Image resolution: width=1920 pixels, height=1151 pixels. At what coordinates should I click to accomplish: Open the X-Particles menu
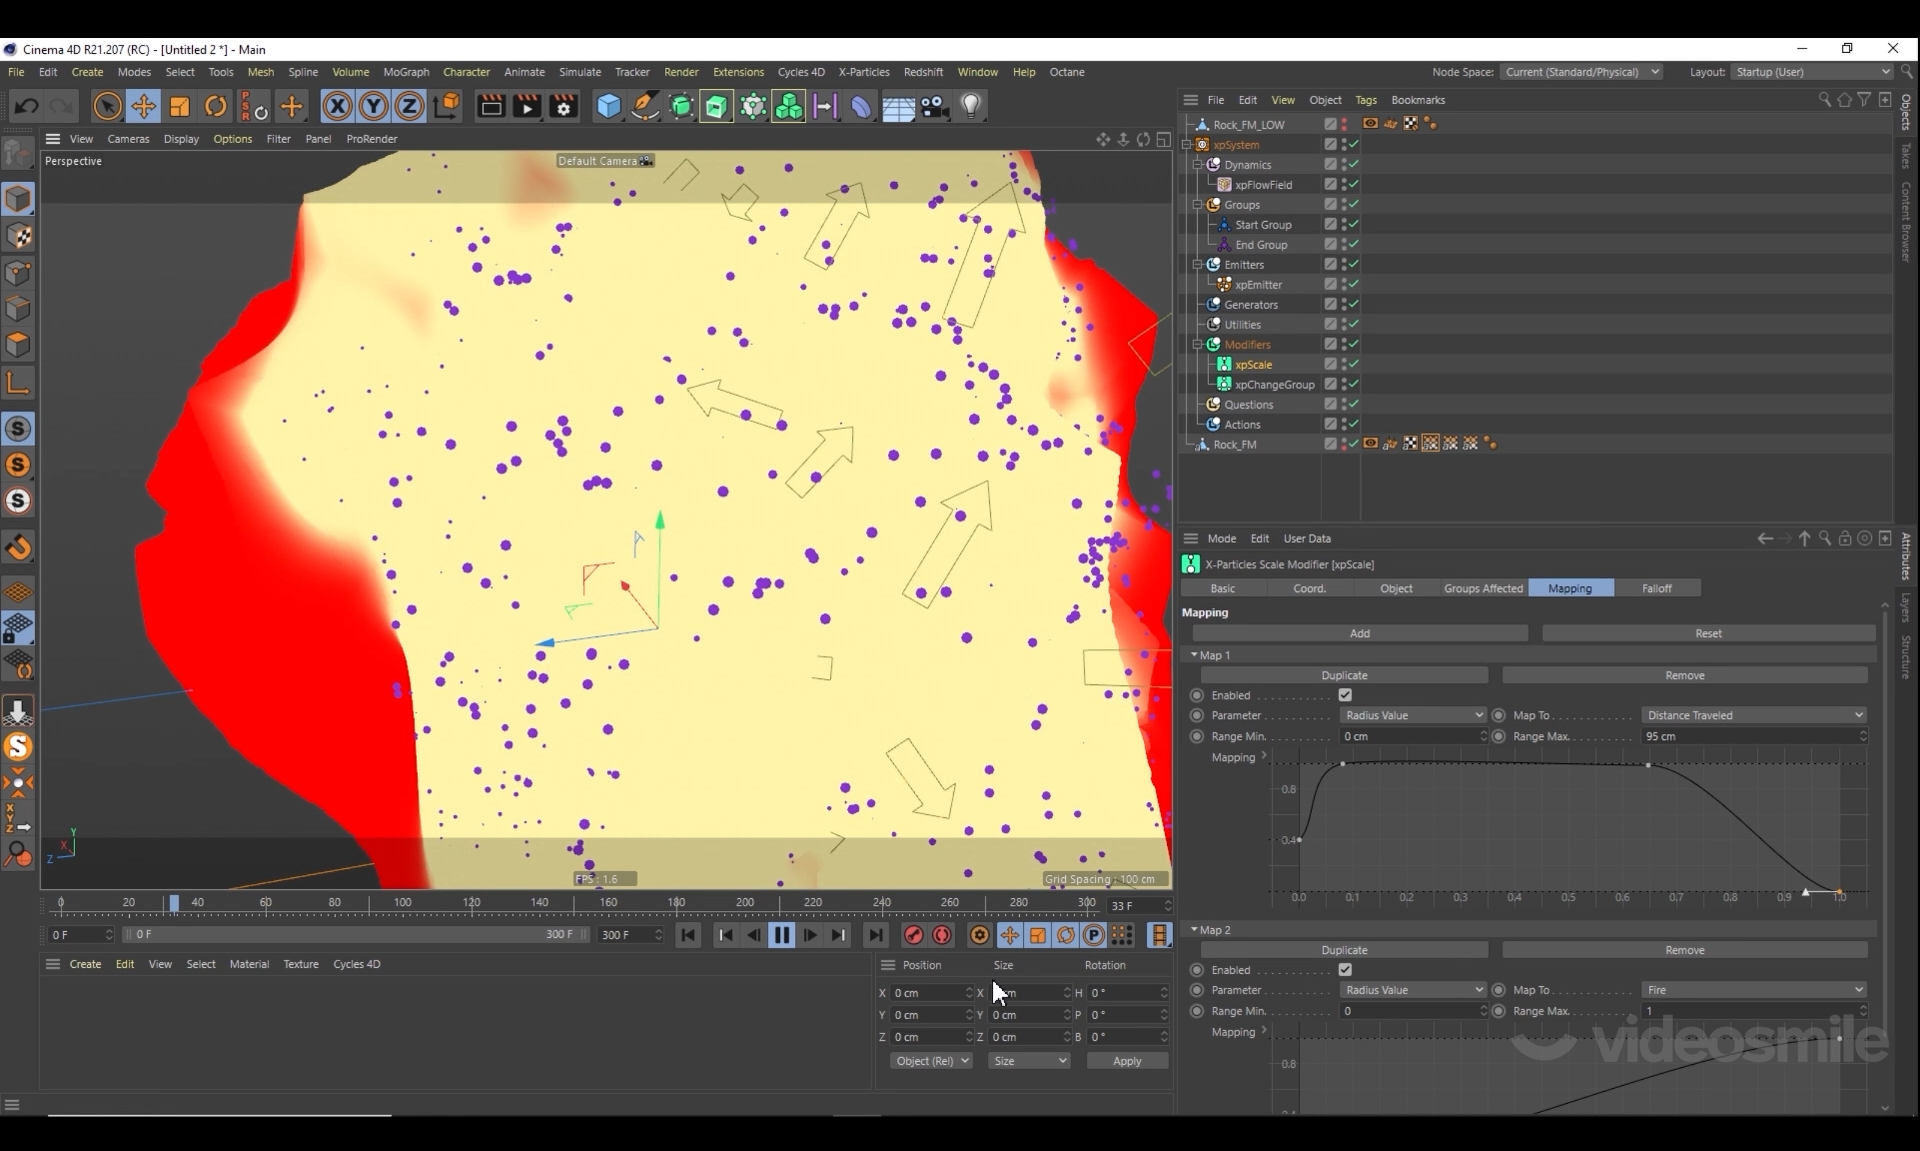point(863,72)
